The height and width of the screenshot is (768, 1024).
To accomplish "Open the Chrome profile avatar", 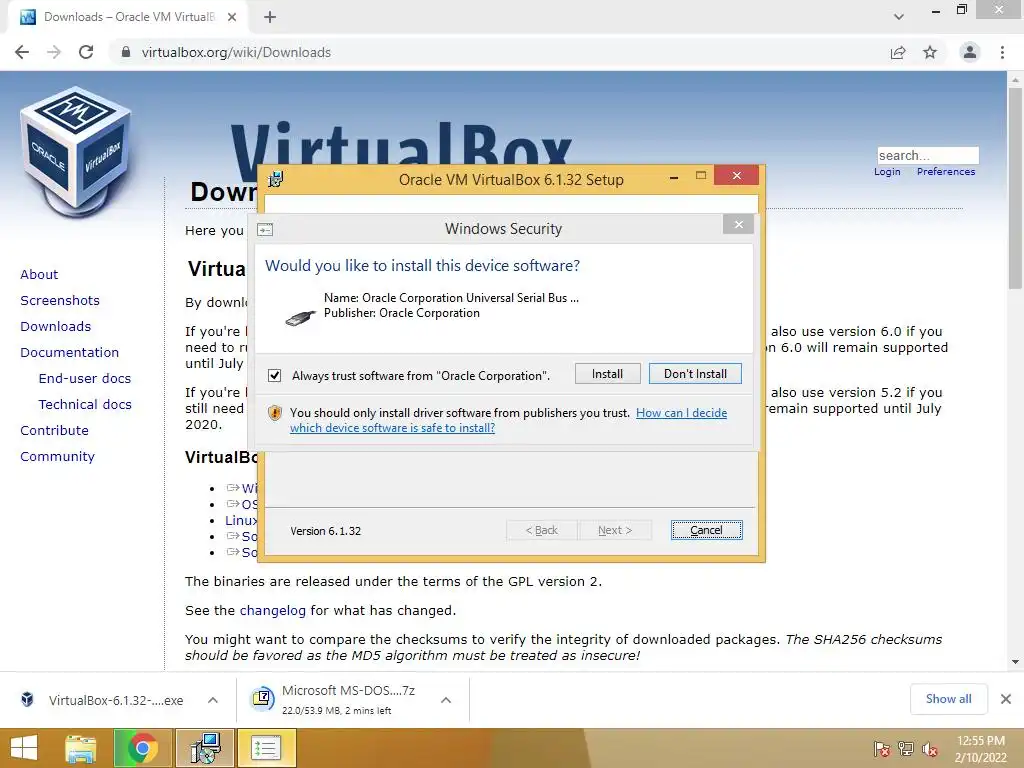I will (970, 52).
